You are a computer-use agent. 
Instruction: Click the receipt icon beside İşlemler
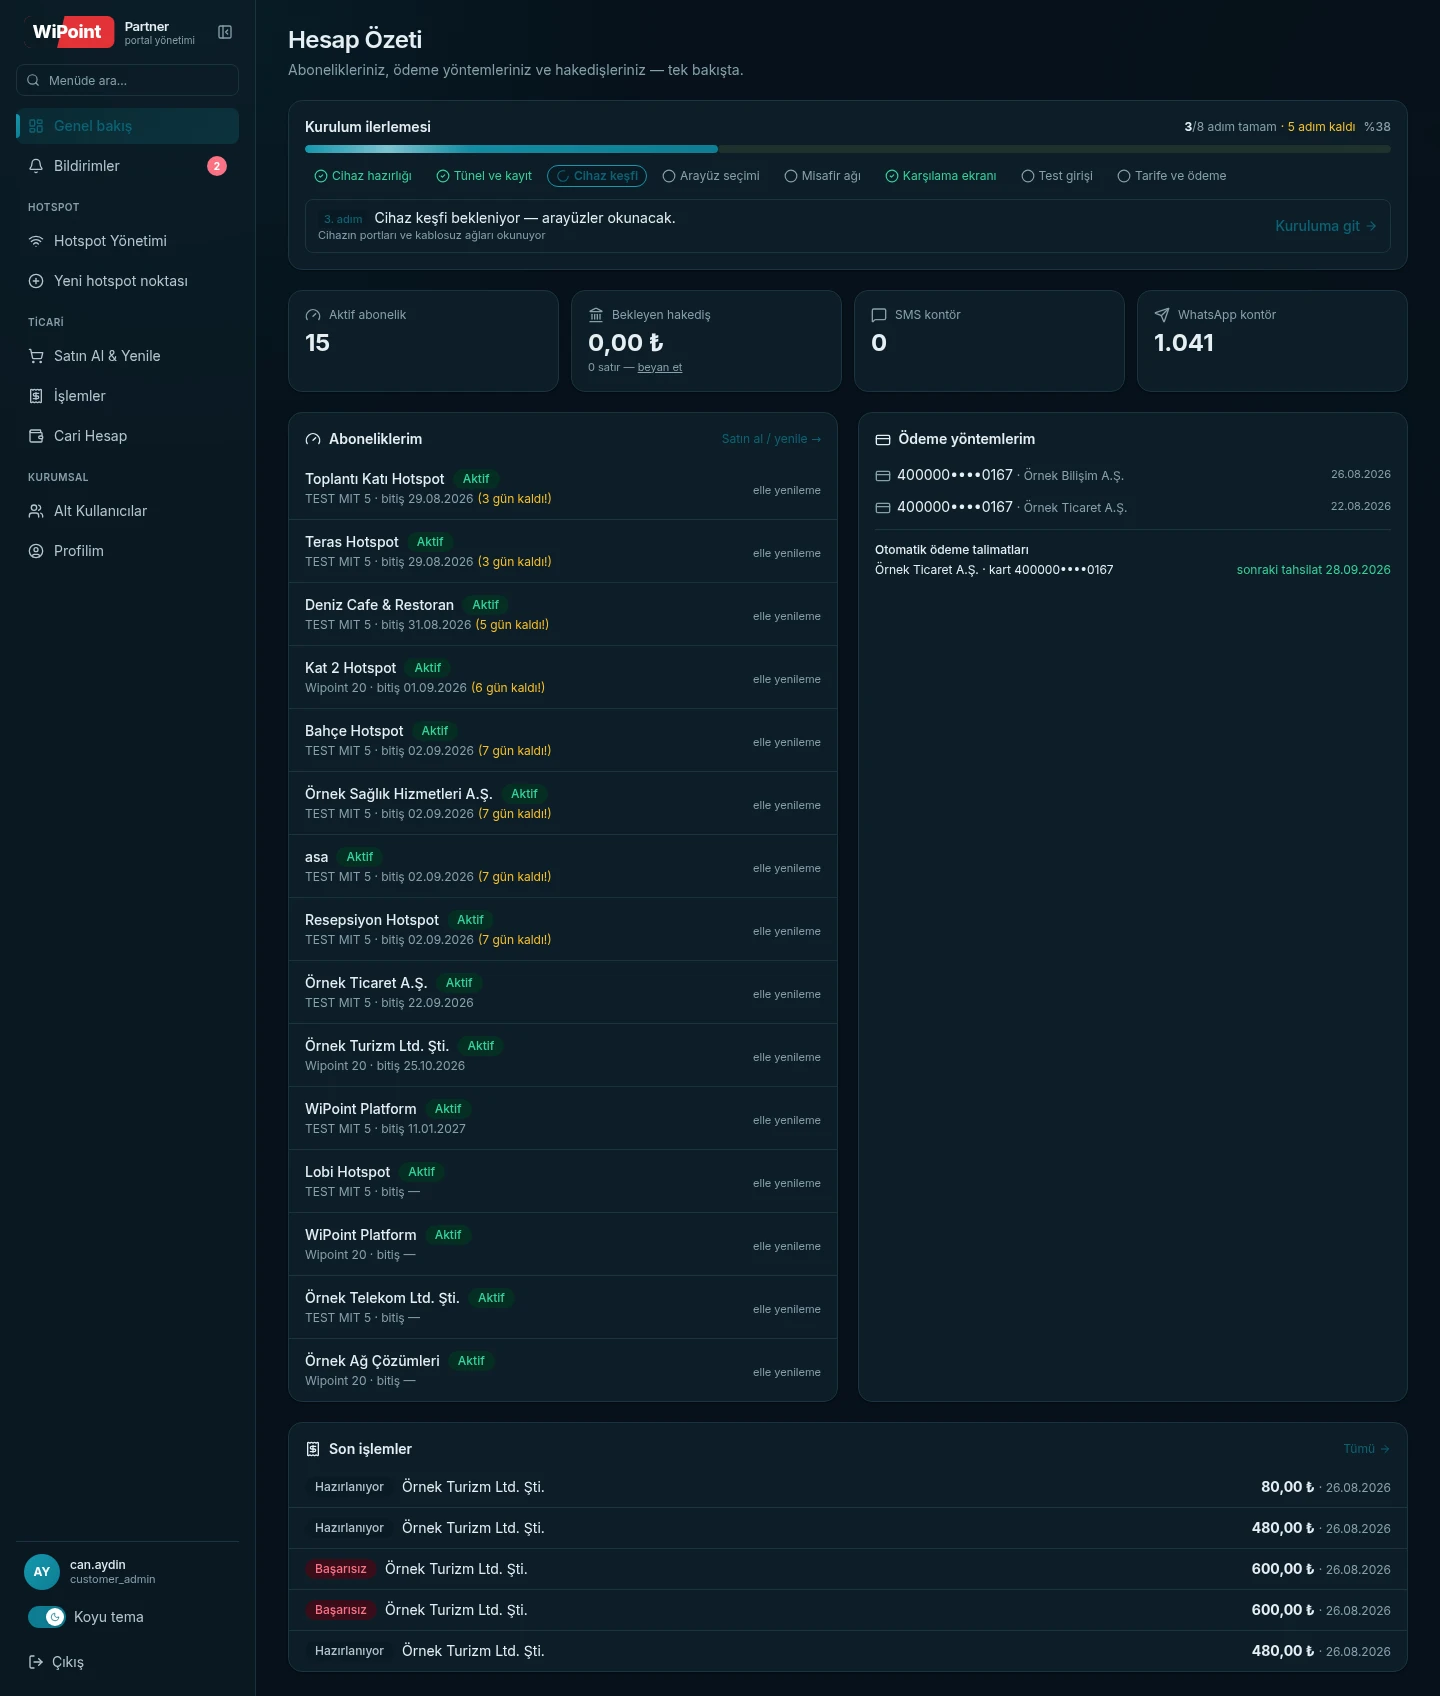pyautogui.click(x=36, y=396)
